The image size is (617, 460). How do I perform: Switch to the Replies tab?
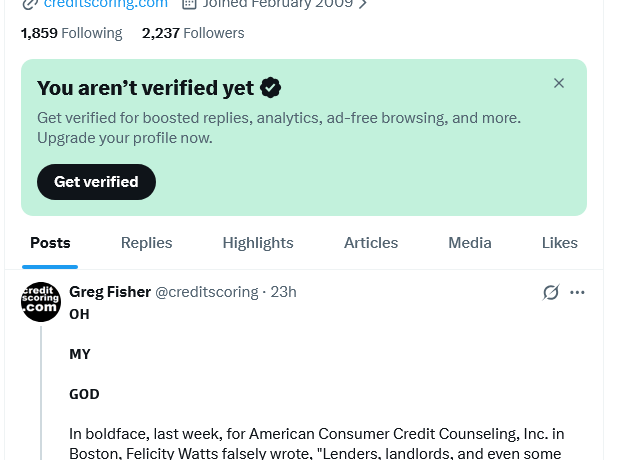pyautogui.click(x=146, y=243)
